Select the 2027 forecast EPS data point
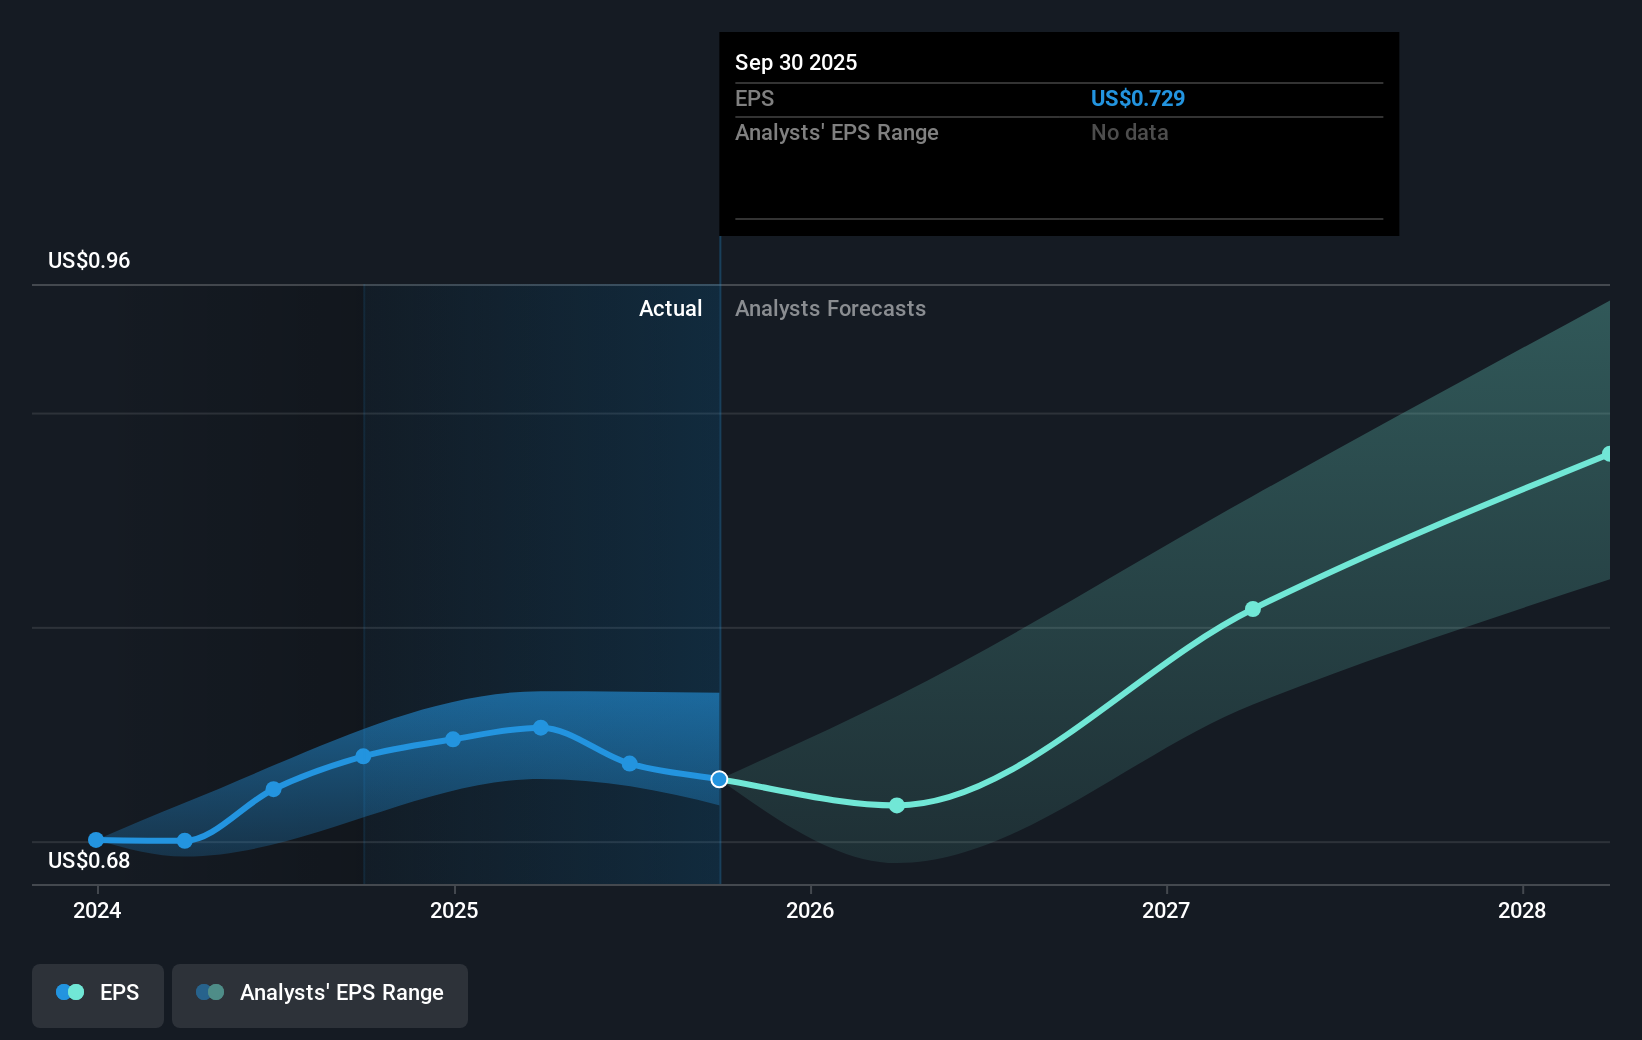The height and width of the screenshot is (1040, 1642). [x=1253, y=609]
